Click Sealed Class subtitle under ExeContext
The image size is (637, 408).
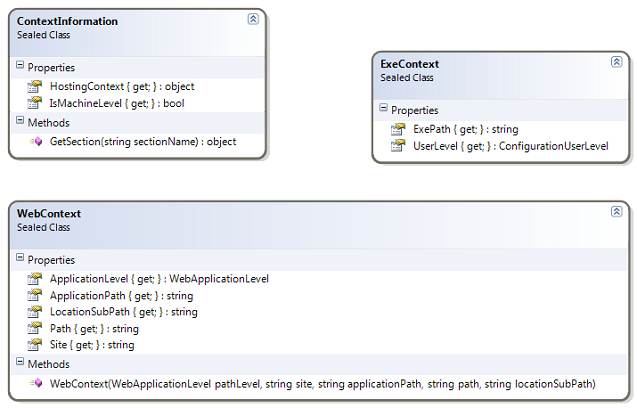click(407, 78)
